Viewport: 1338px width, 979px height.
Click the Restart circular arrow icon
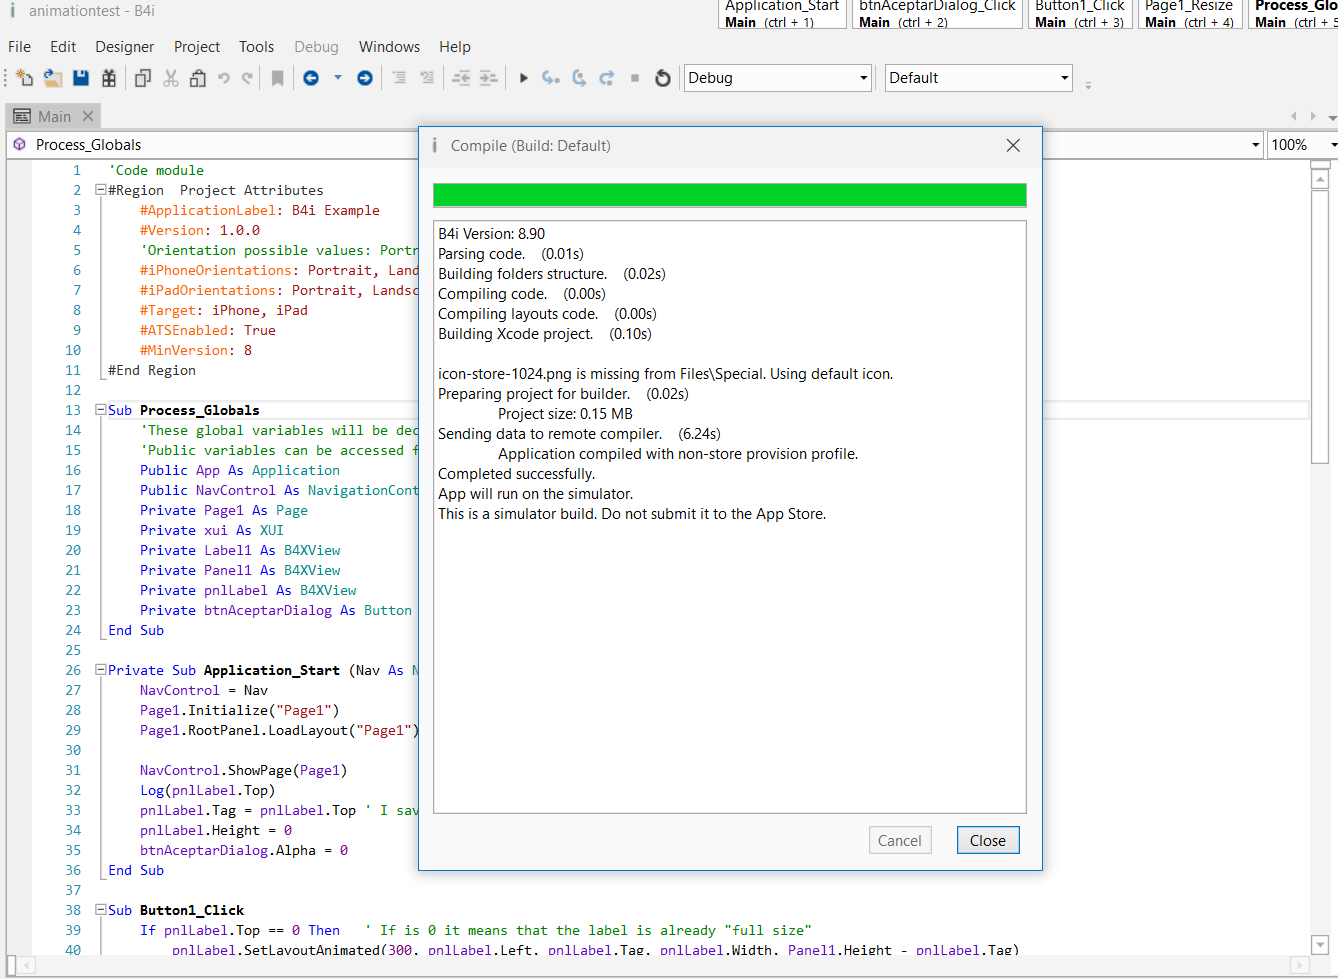pyautogui.click(x=662, y=78)
